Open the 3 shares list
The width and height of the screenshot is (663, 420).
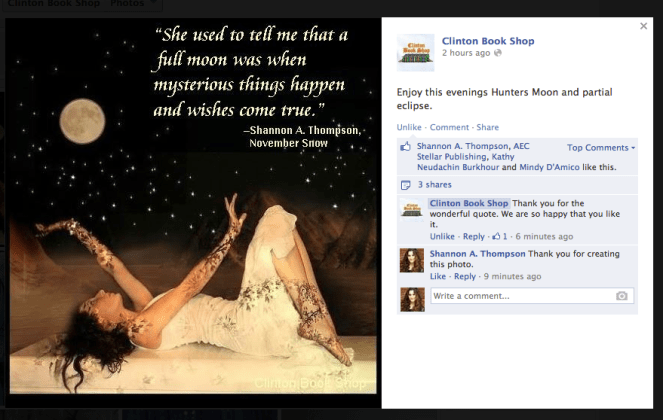(x=433, y=185)
